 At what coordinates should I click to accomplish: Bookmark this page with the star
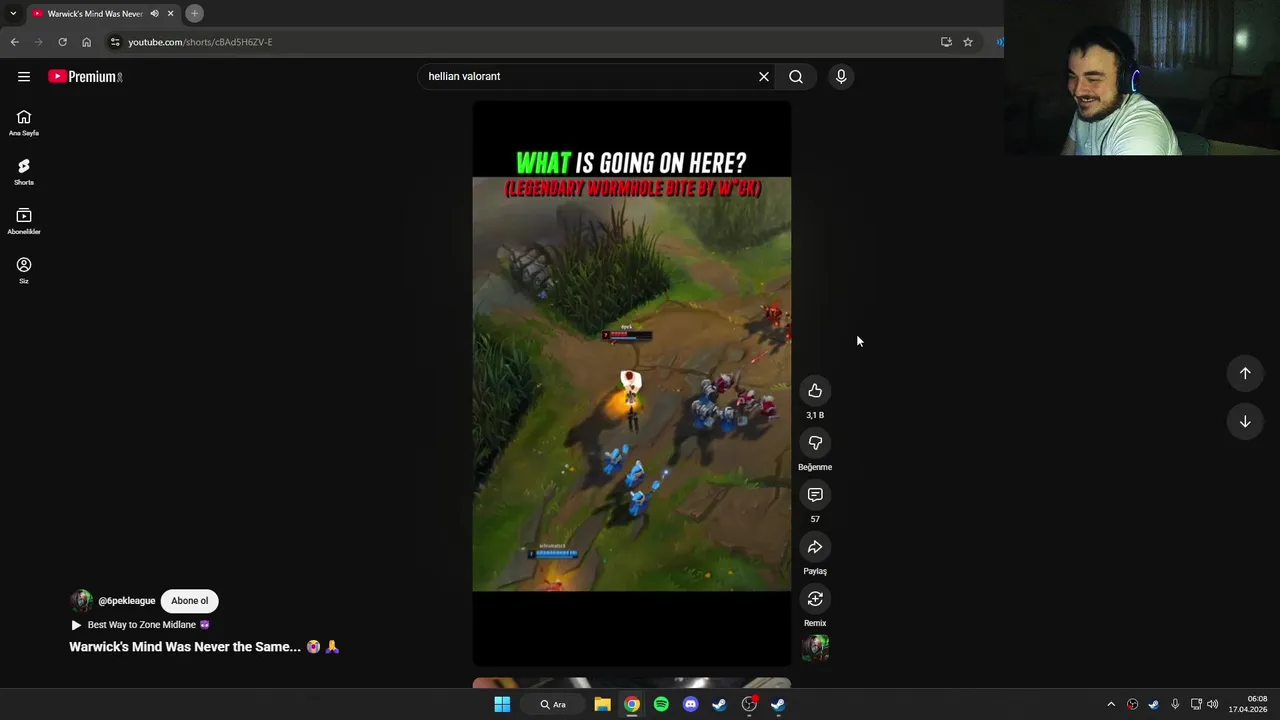(x=968, y=42)
